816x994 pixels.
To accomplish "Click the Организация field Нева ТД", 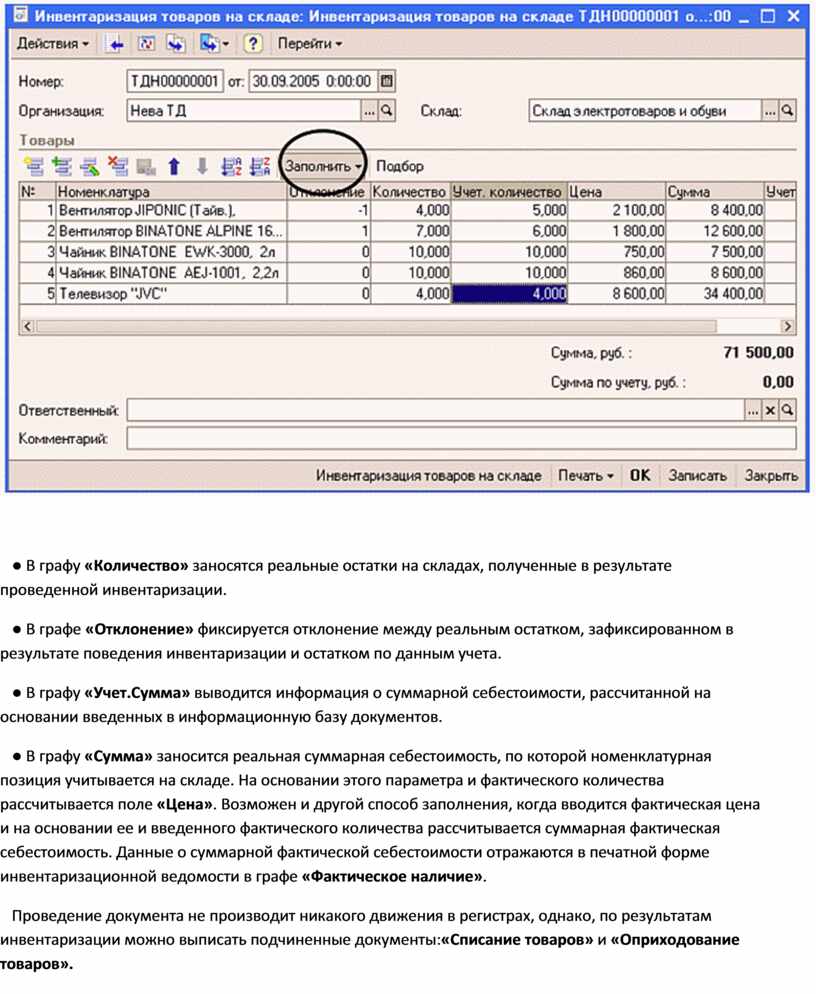I will pos(243,111).
